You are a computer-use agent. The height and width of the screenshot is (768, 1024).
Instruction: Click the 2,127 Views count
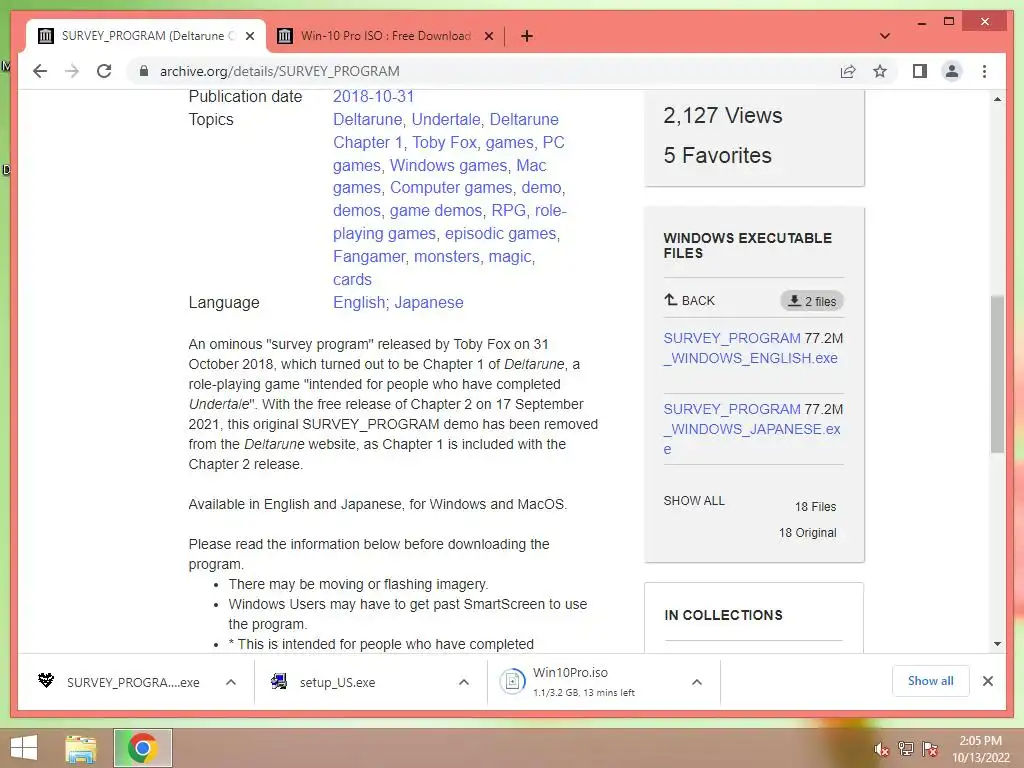pos(722,116)
